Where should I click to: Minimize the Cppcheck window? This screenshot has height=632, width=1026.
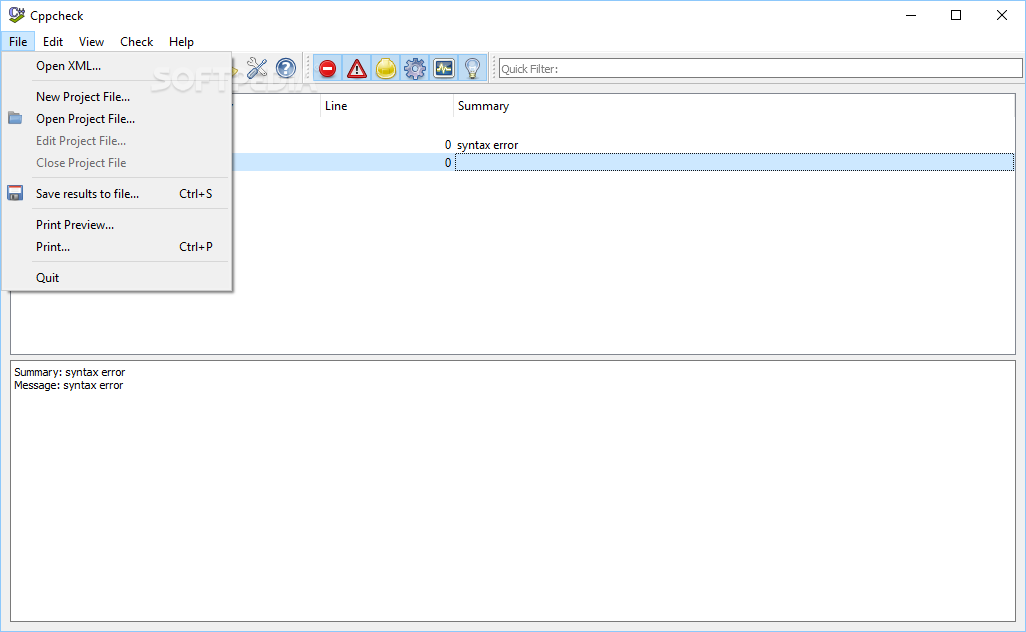click(x=911, y=15)
